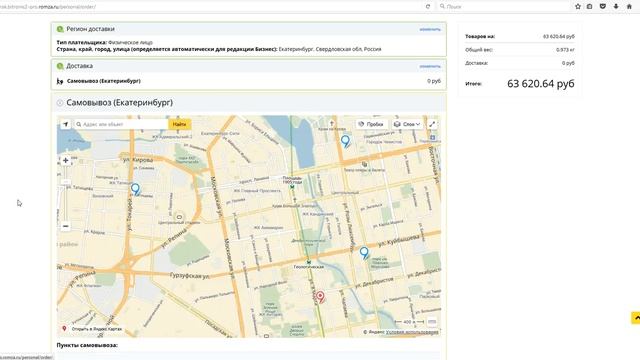
Task: Go to the browser home page icon
Action: pyautogui.click(x=629, y=7)
